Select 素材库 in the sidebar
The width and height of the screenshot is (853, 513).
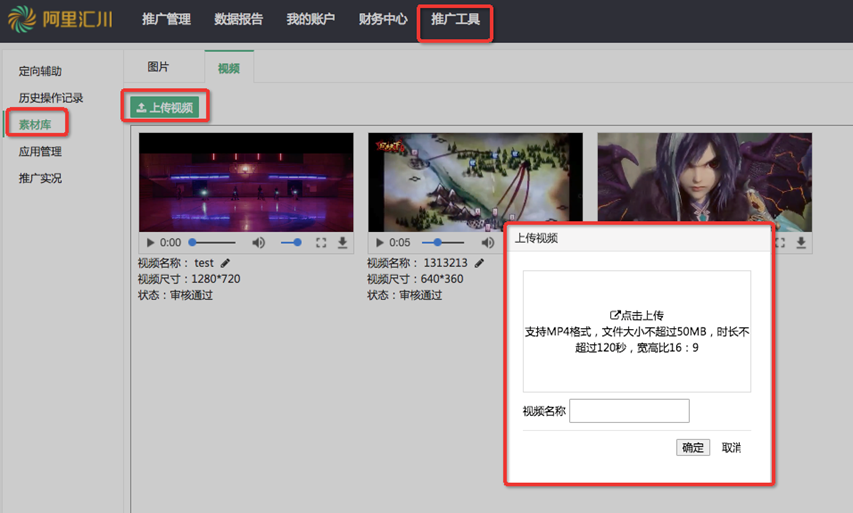click(35, 125)
